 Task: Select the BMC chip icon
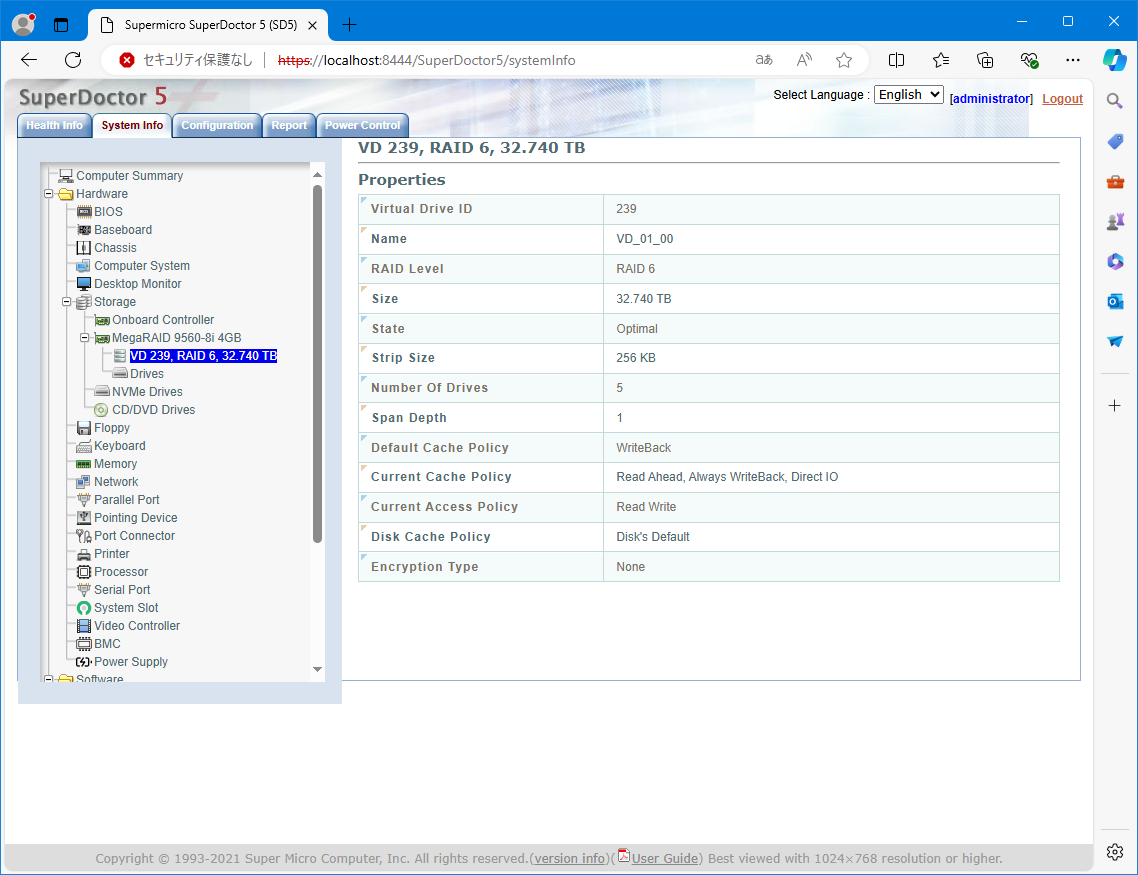pyautogui.click(x=84, y=644)
